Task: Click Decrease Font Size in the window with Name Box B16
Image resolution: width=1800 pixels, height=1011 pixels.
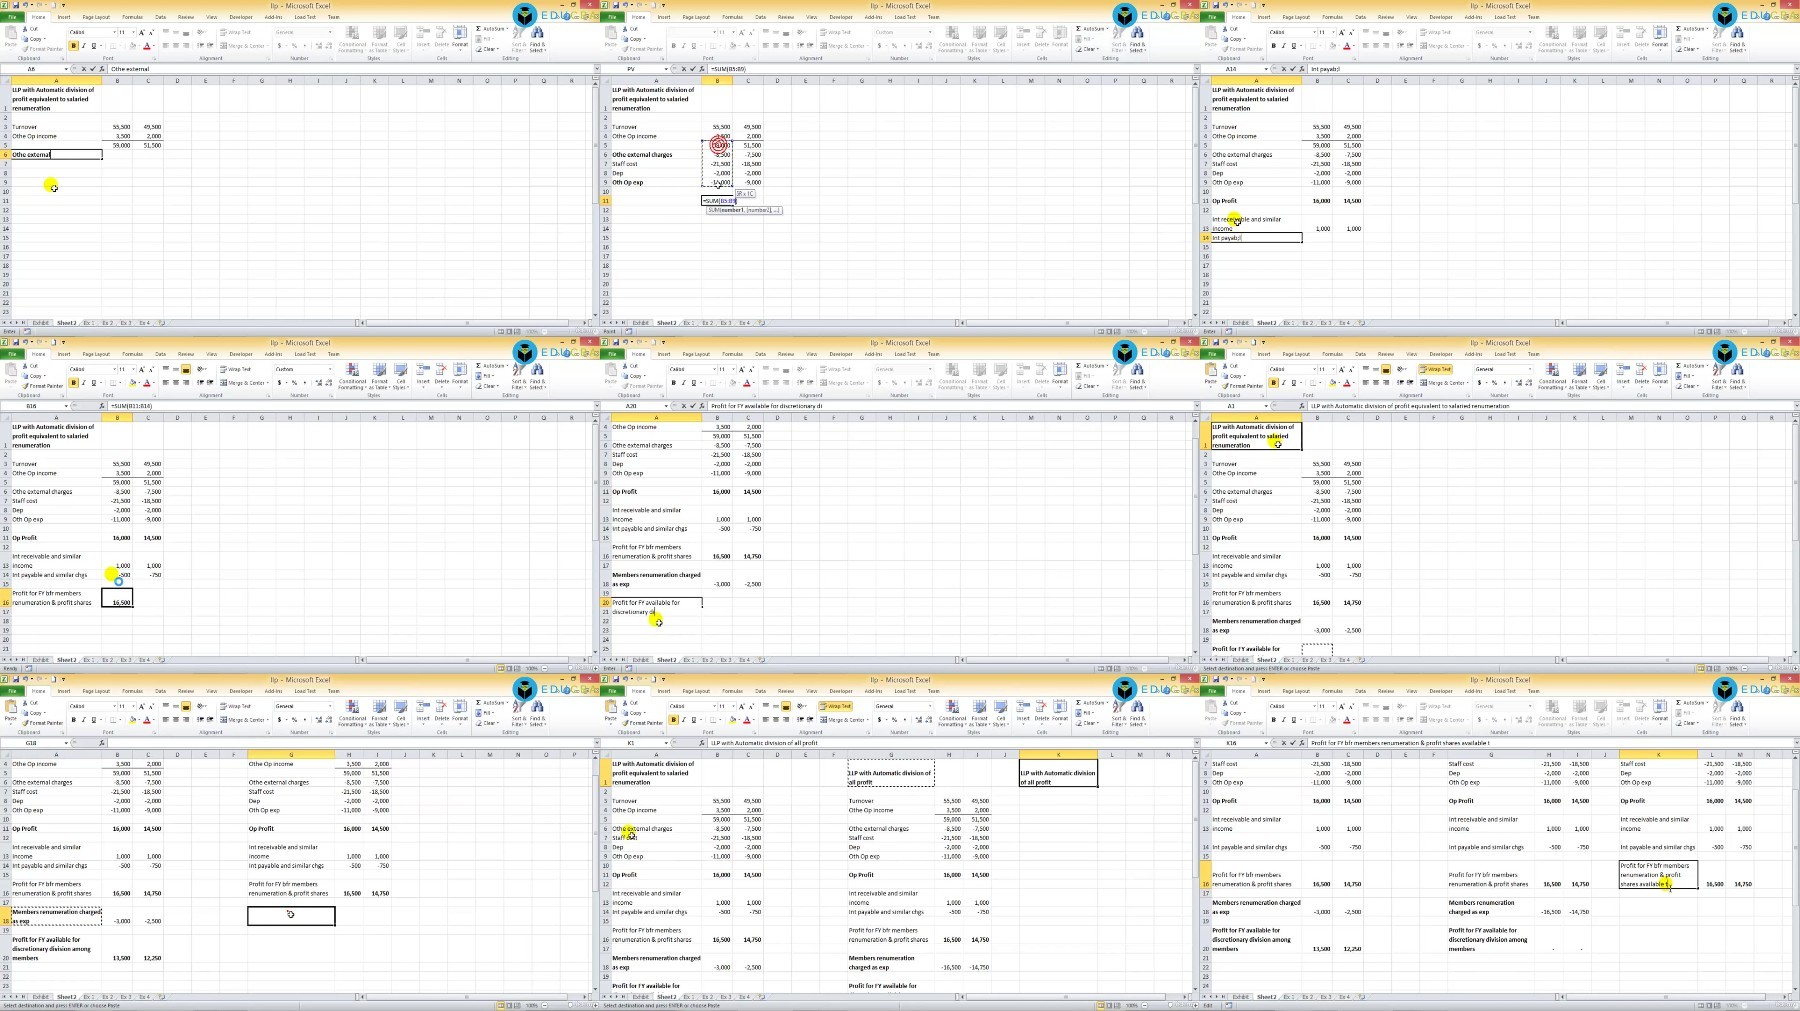Action: coord(151,369)
